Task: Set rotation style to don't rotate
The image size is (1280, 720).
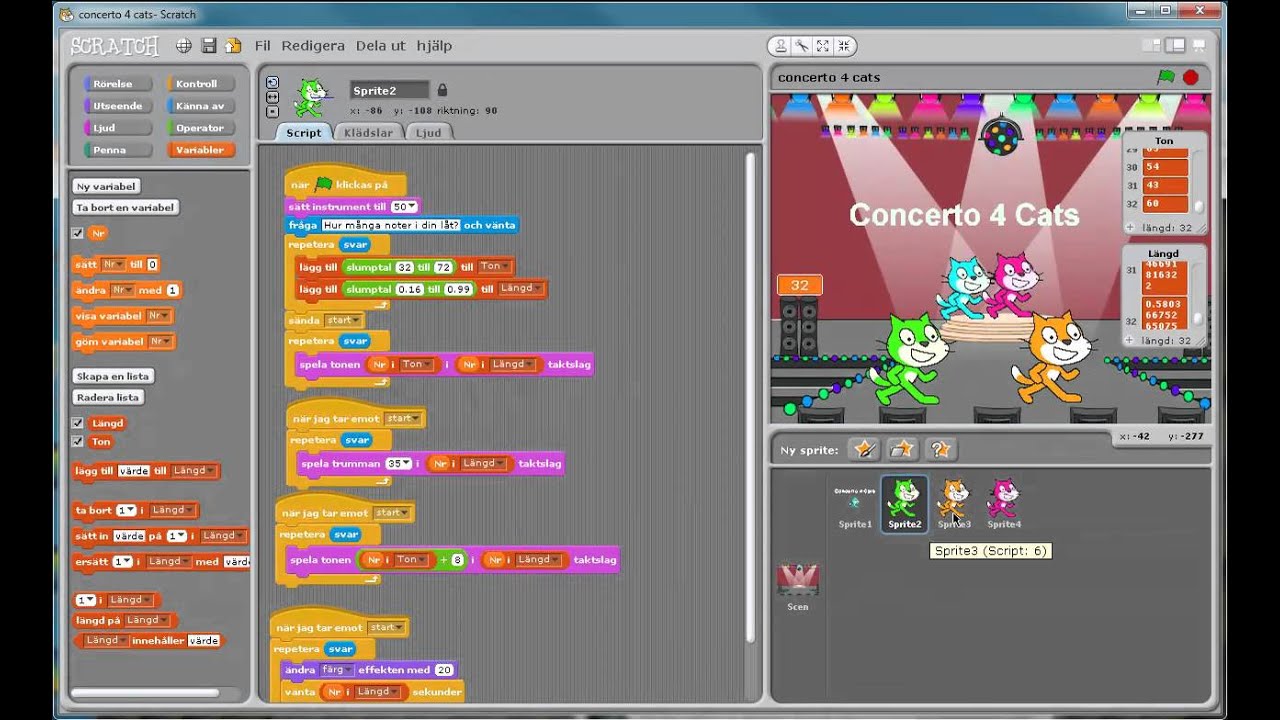Action: [x=272, y=112]
